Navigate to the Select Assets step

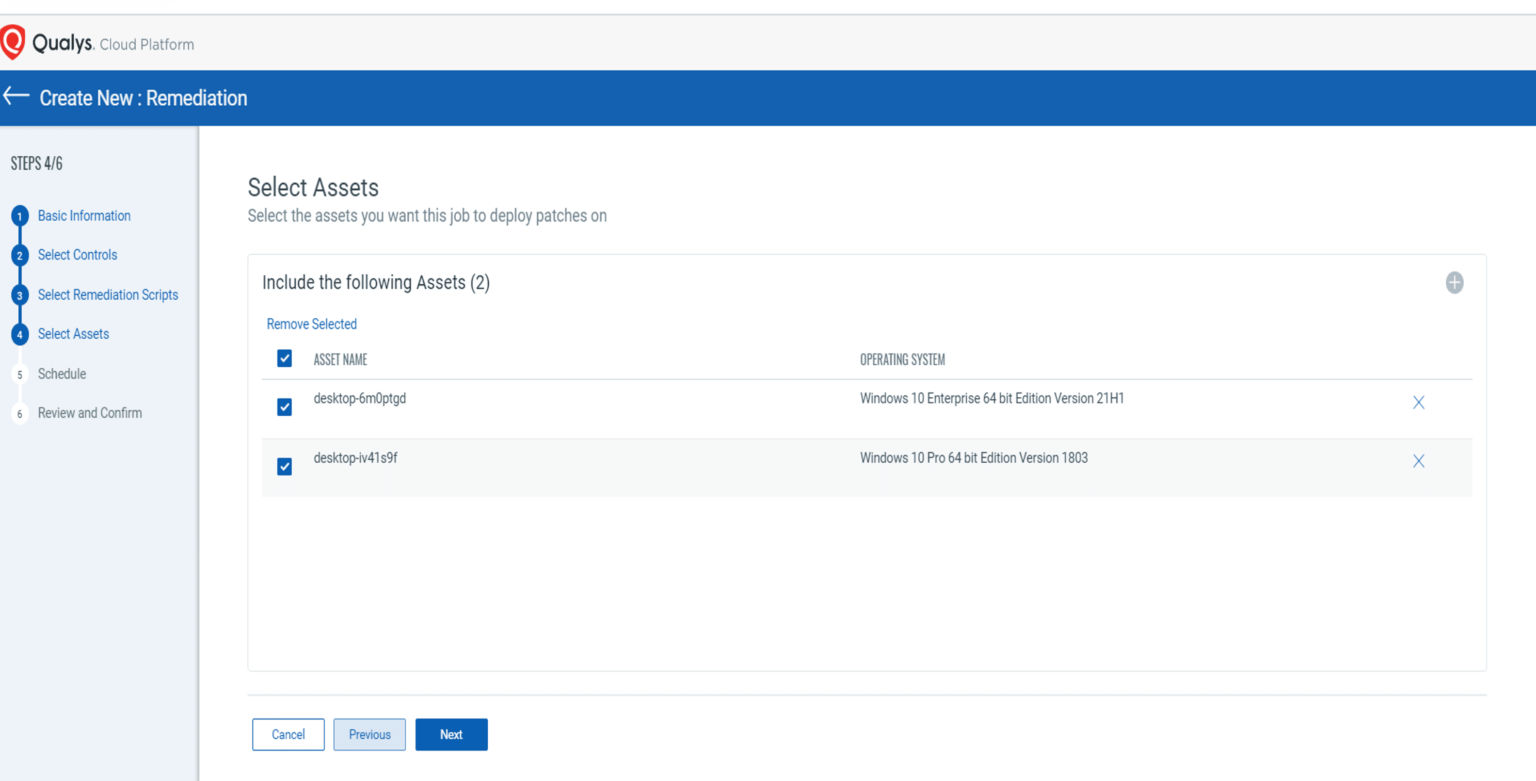click(x=72, y=333)
